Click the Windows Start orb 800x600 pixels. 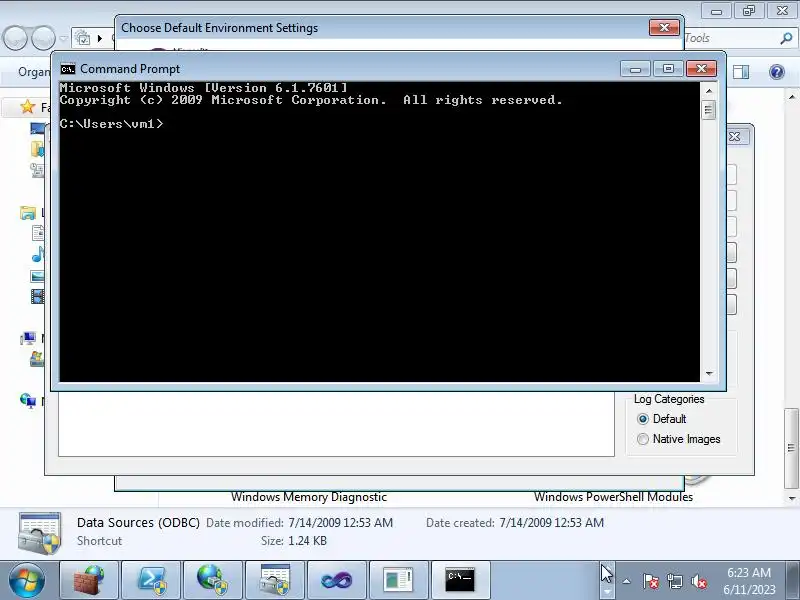[27, 580]
